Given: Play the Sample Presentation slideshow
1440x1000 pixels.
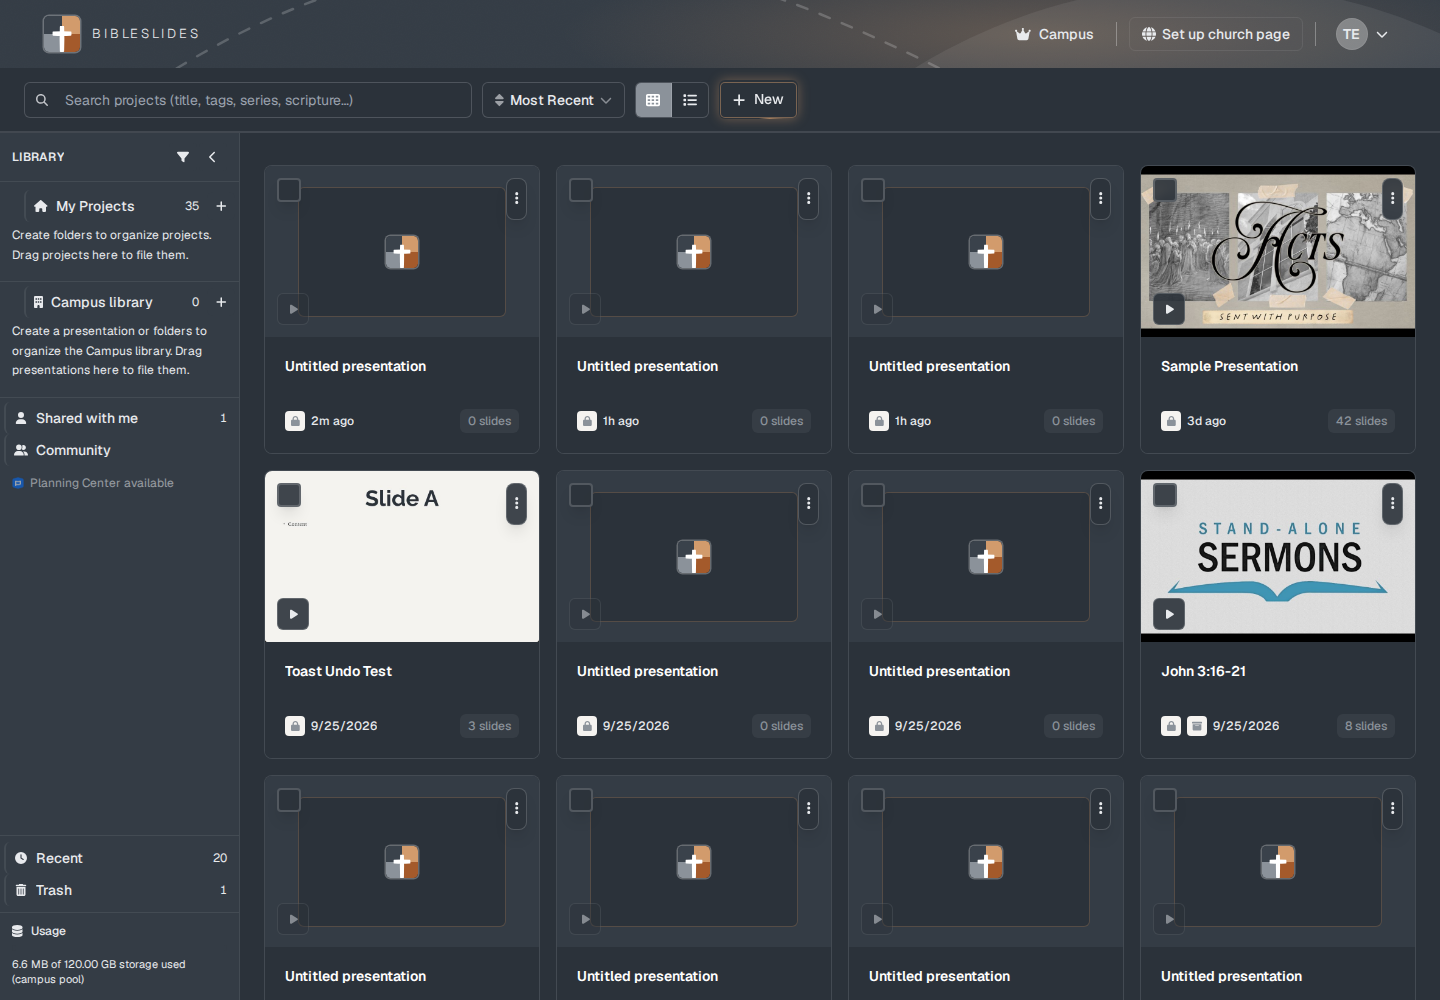Looking at the screenshot, I should coord(1169,309).
